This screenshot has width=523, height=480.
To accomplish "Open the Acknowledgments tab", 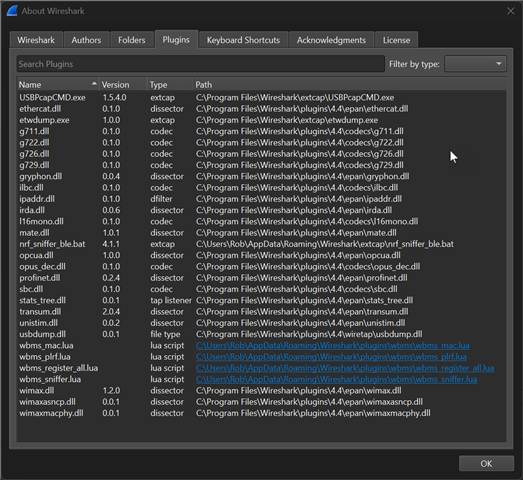I will click(x=331, y=40).
